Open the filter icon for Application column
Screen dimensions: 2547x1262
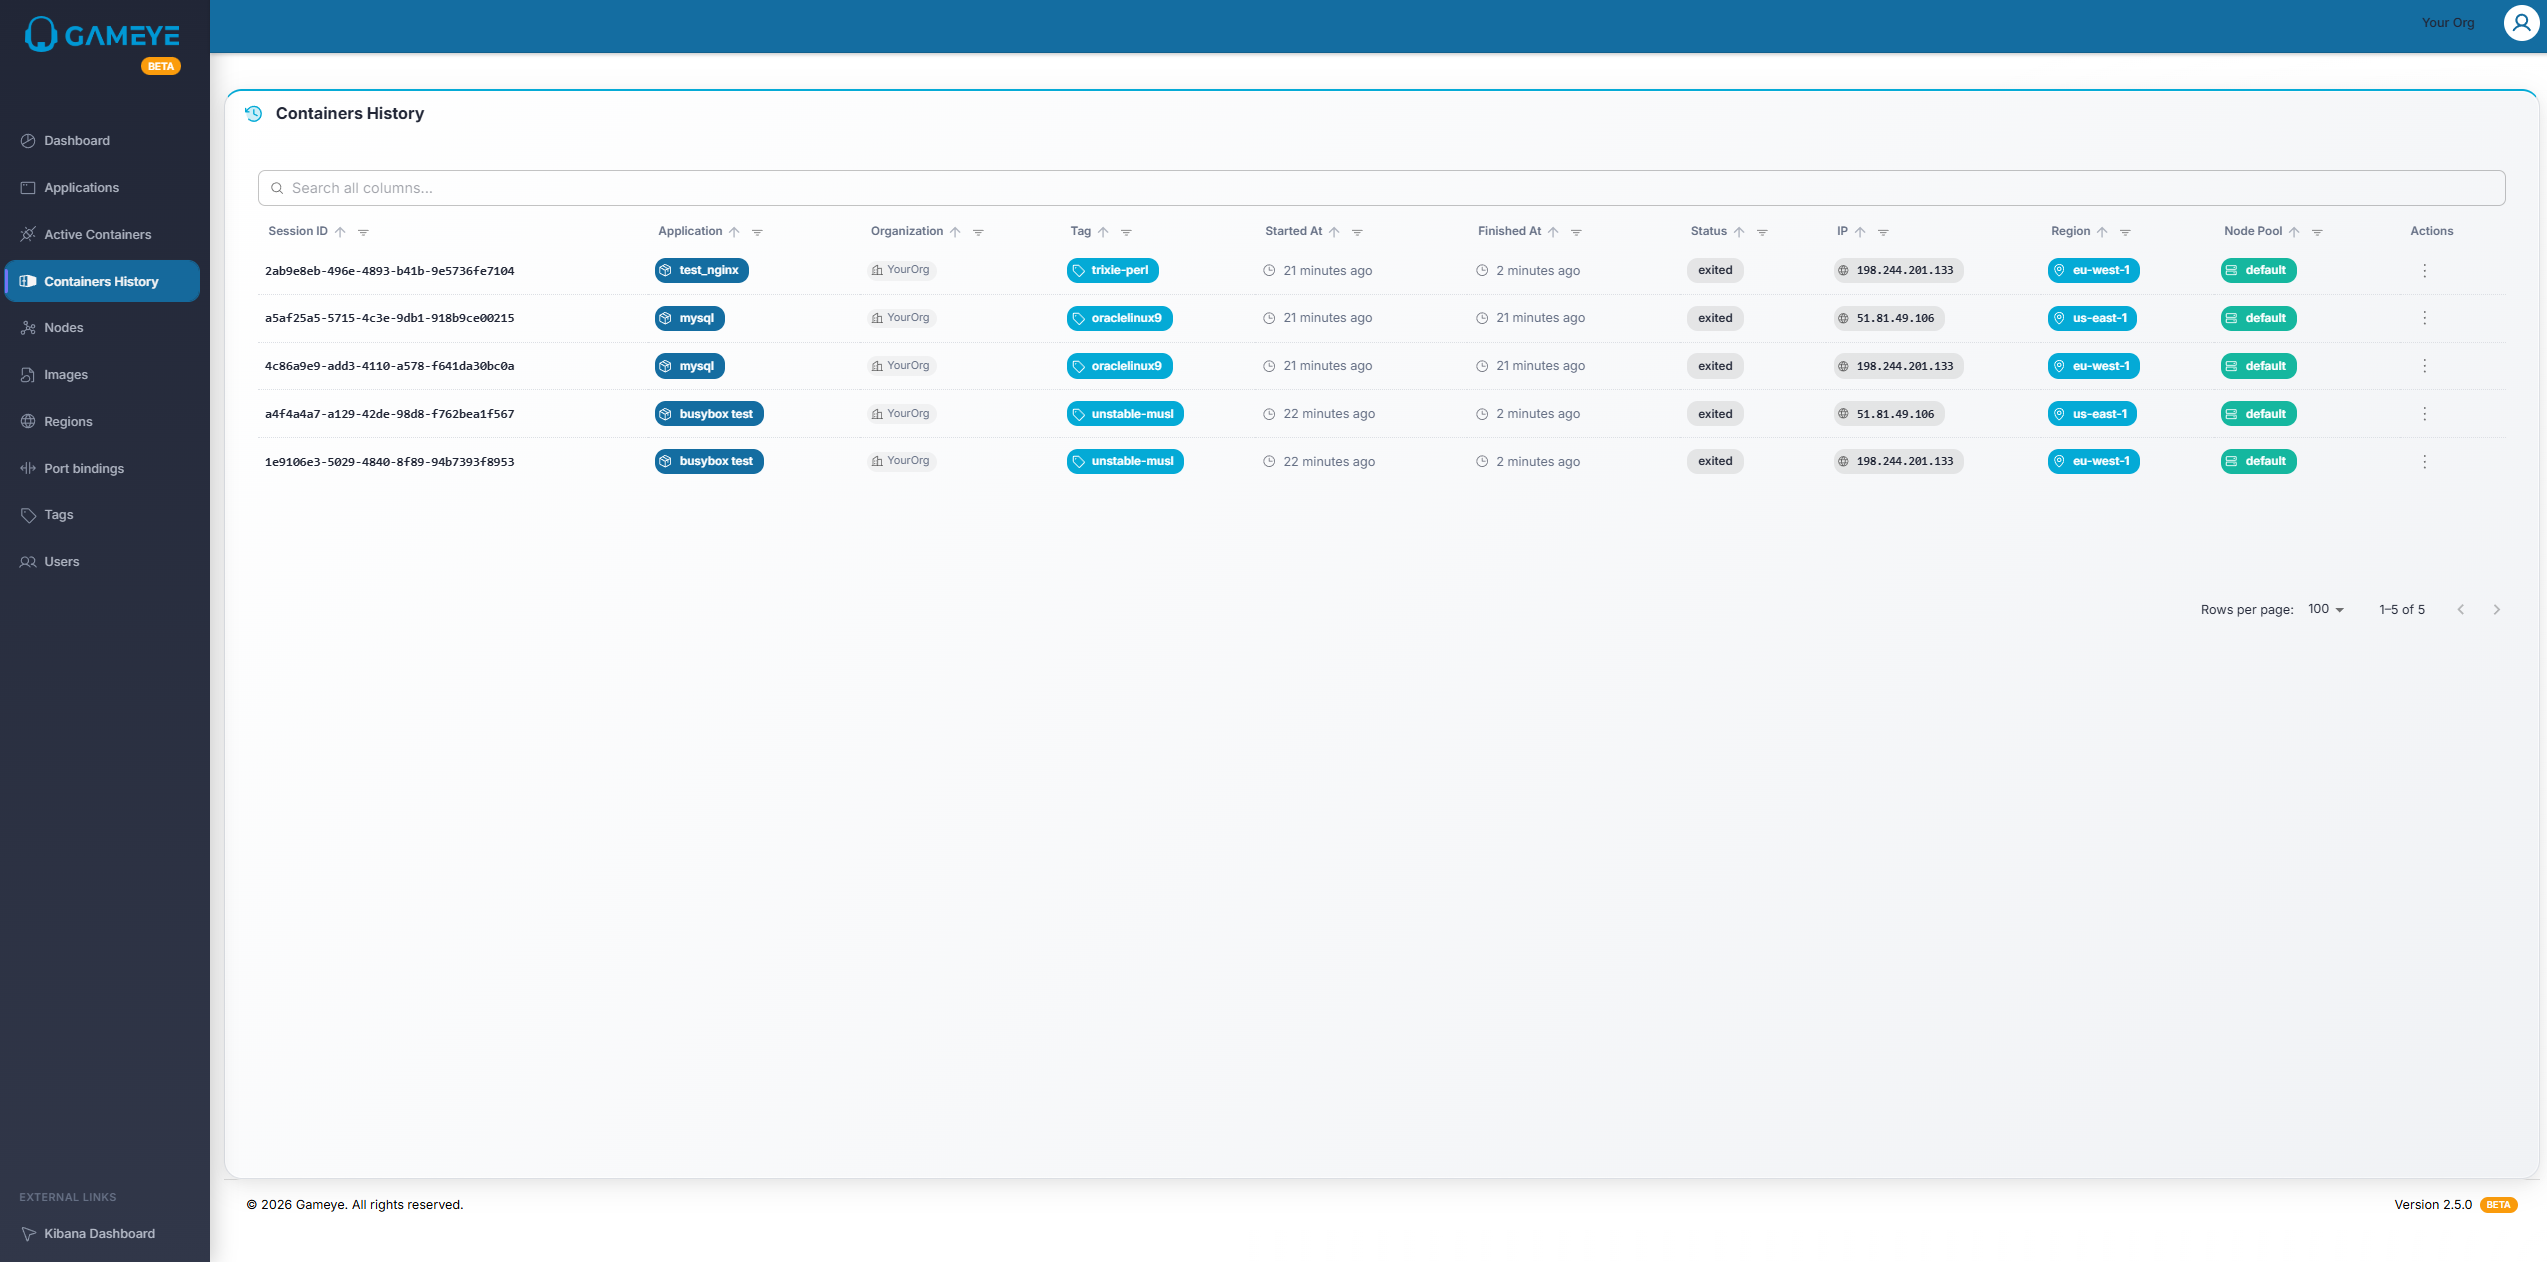click(757, 232)
